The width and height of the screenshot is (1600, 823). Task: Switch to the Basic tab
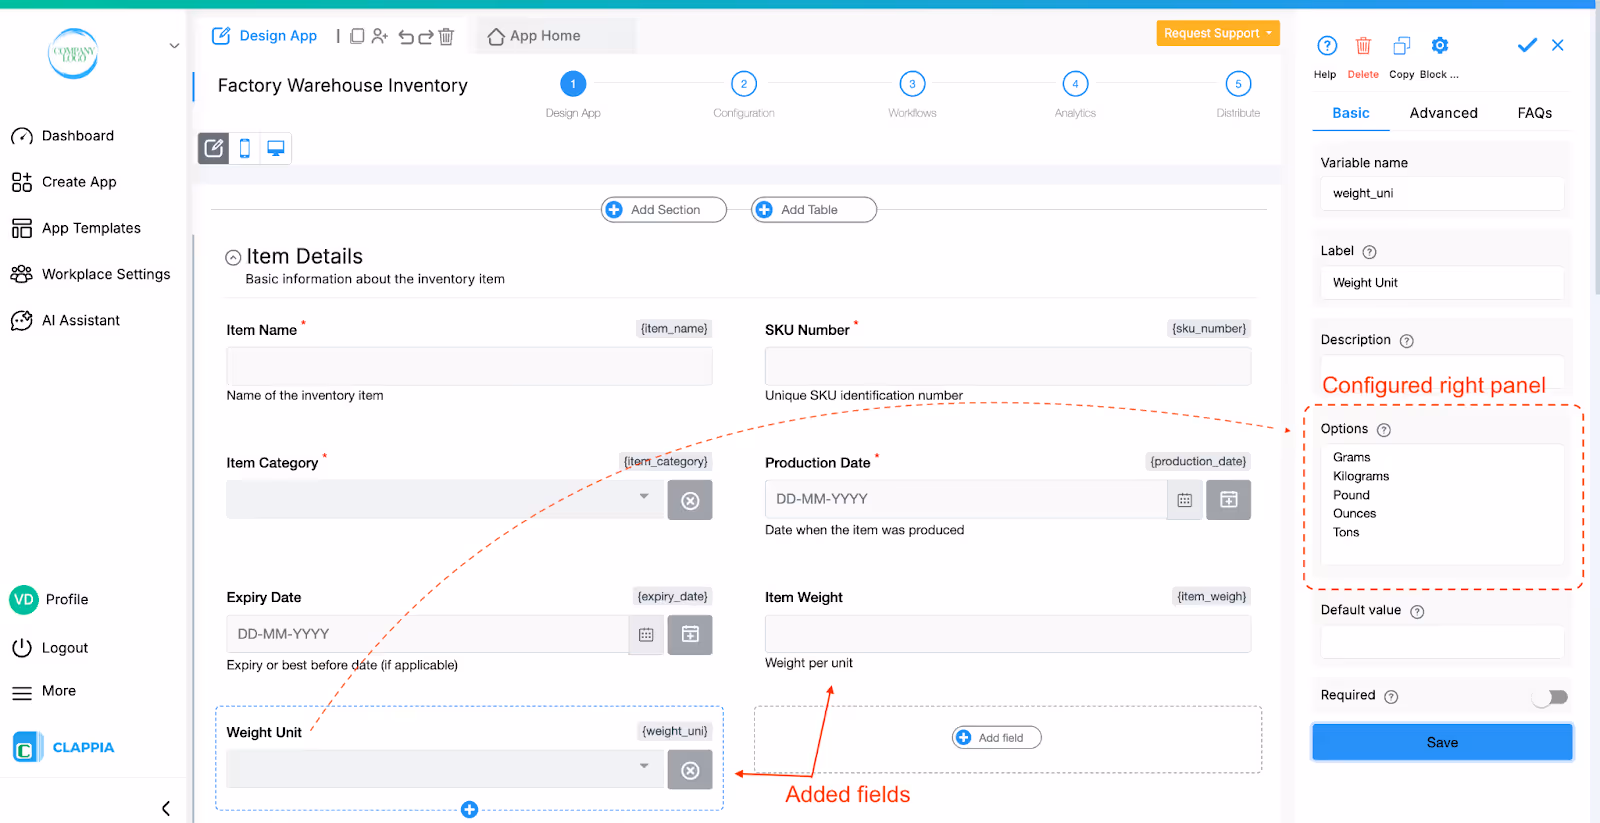(x=1351, y=113)
